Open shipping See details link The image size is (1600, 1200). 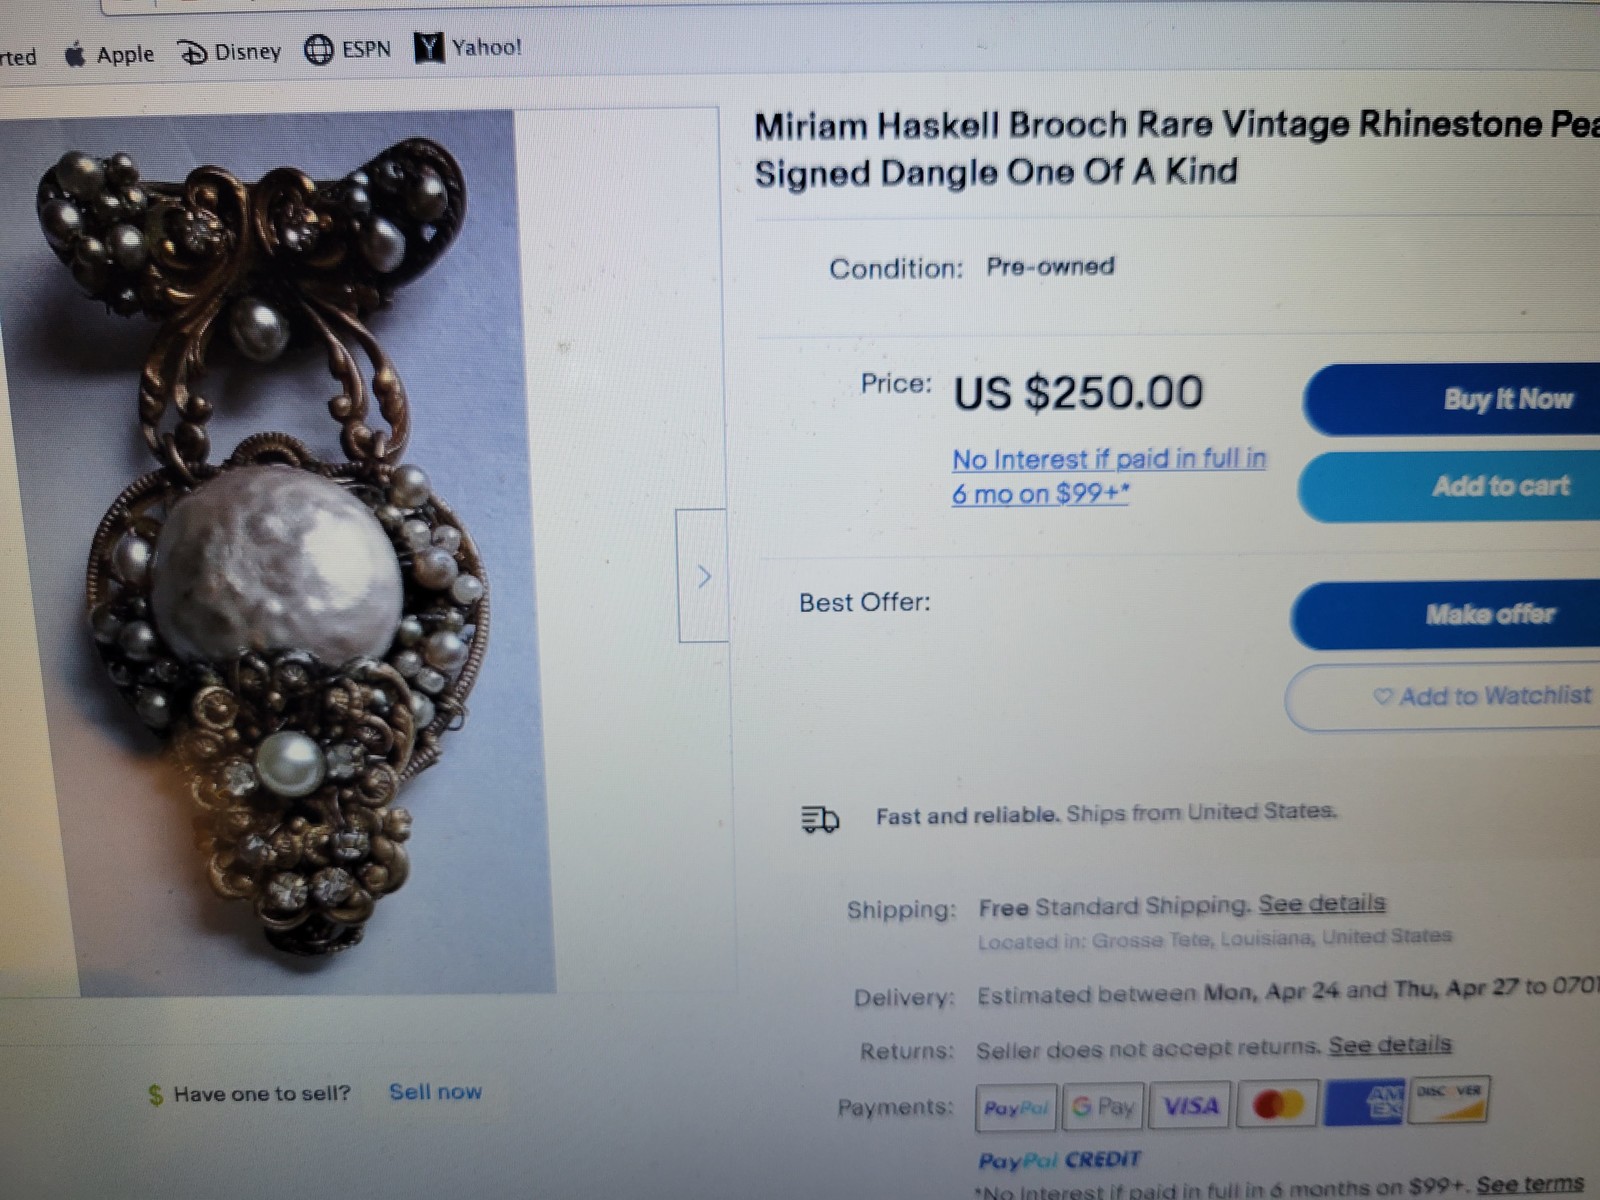tap(1322, 904)
